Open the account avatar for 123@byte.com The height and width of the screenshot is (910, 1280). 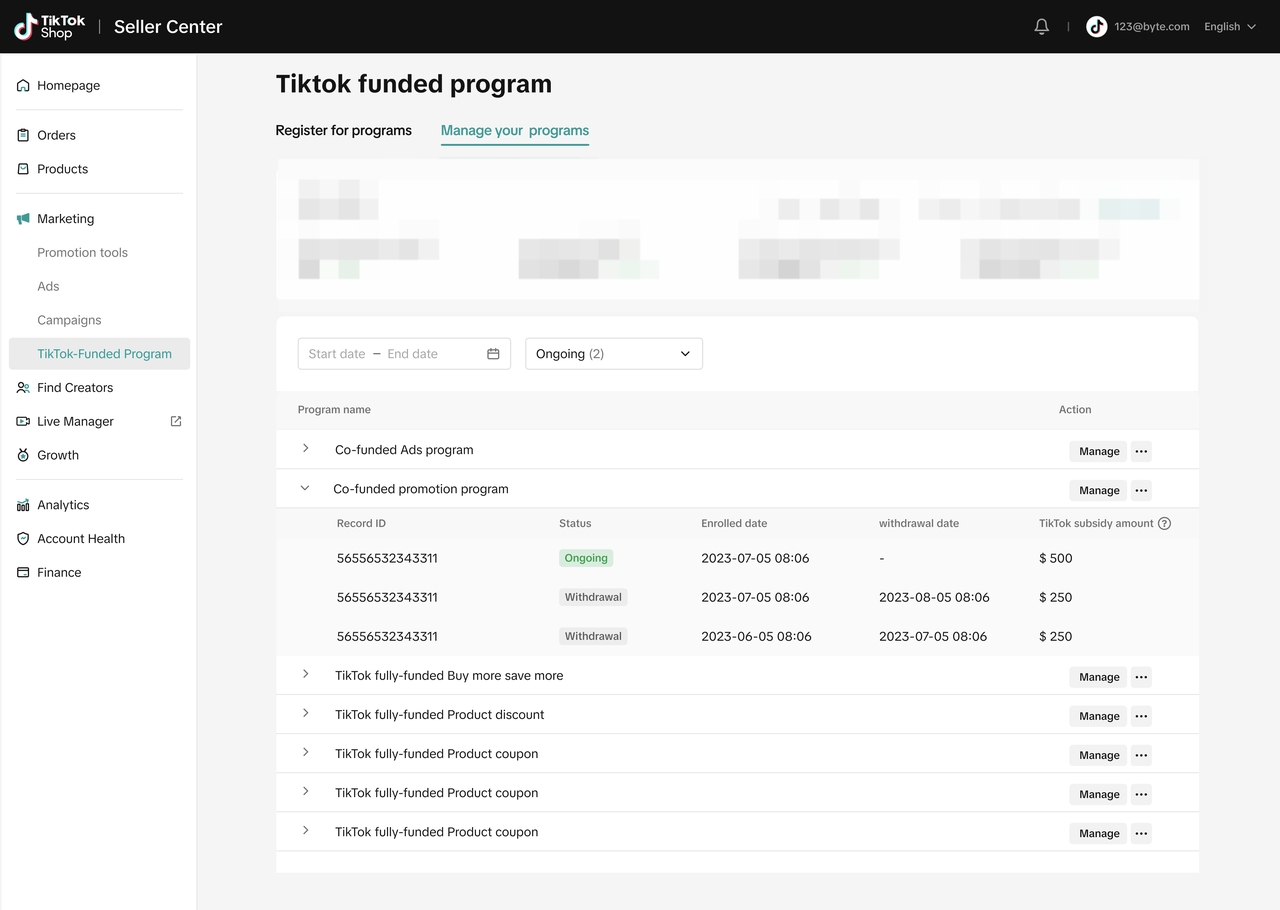[x=1097, y=27]
